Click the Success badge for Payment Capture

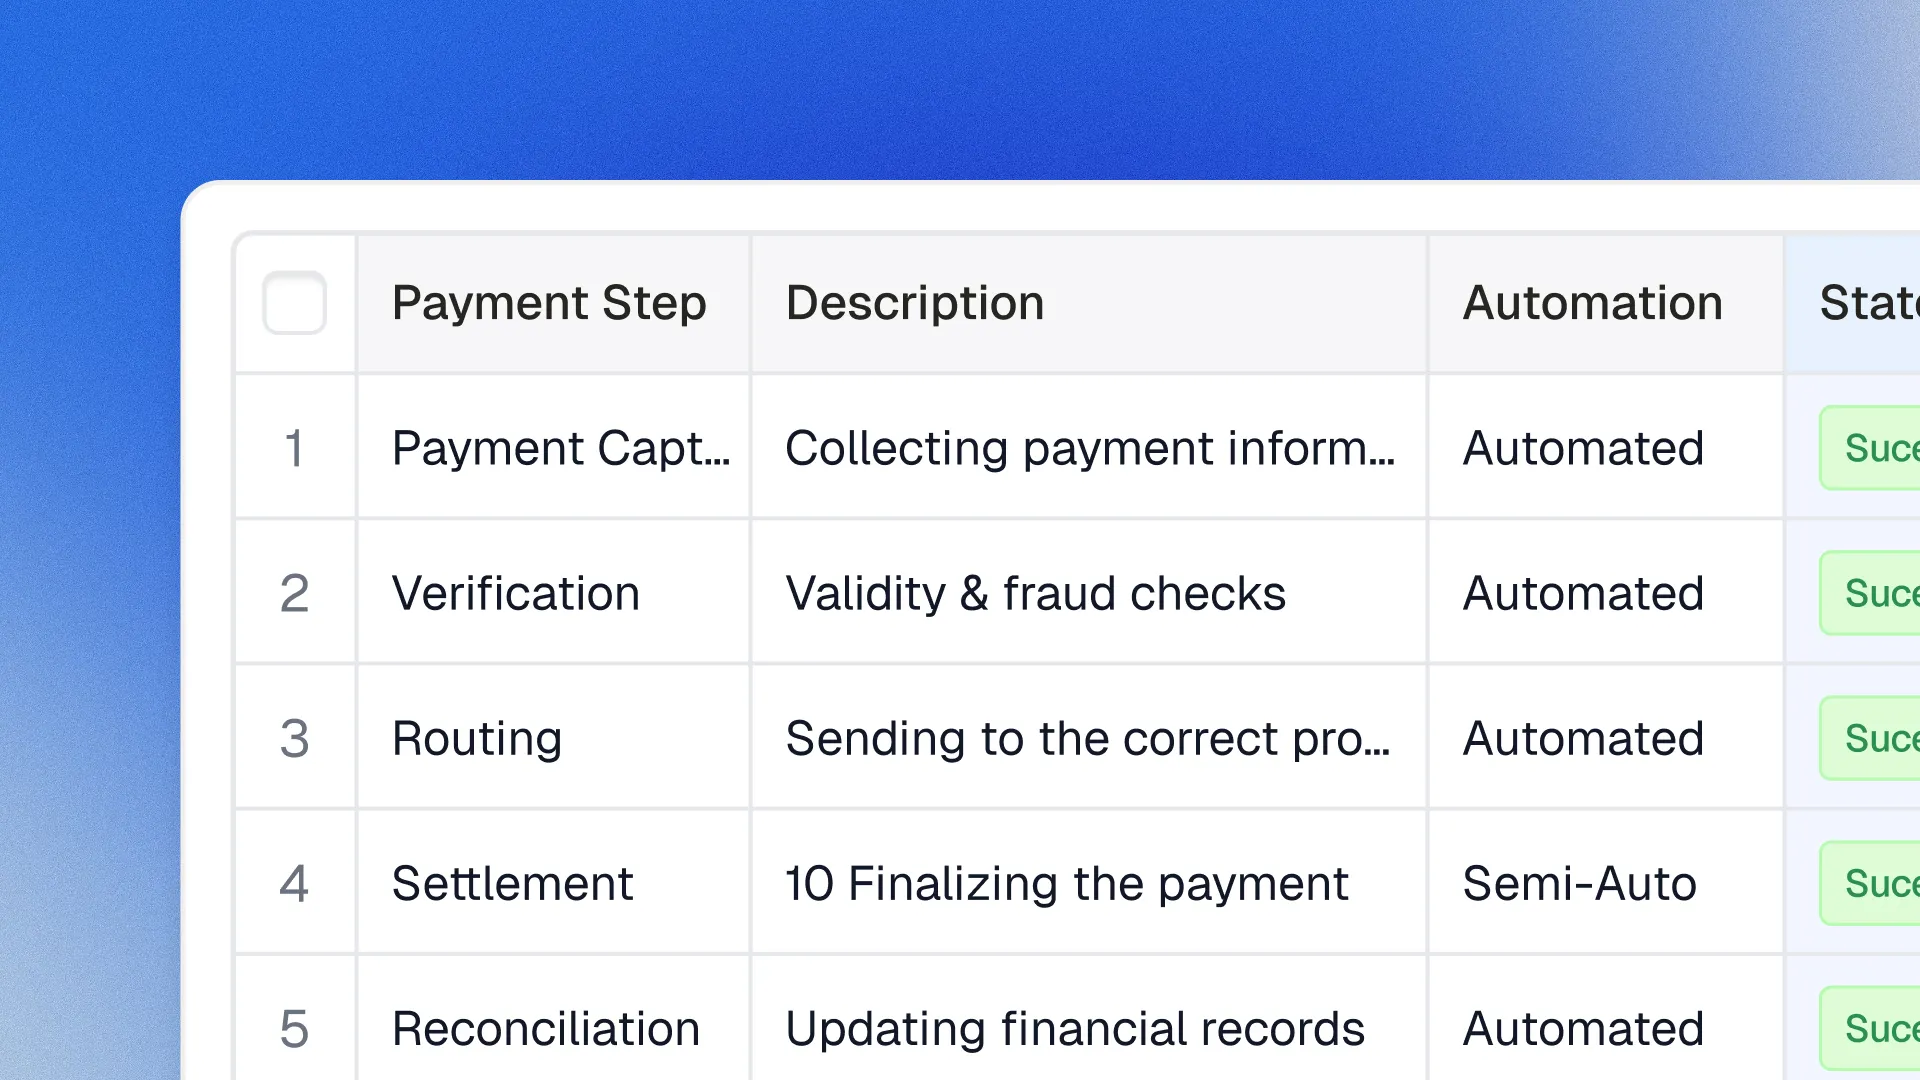click(x=1880, y=447)
